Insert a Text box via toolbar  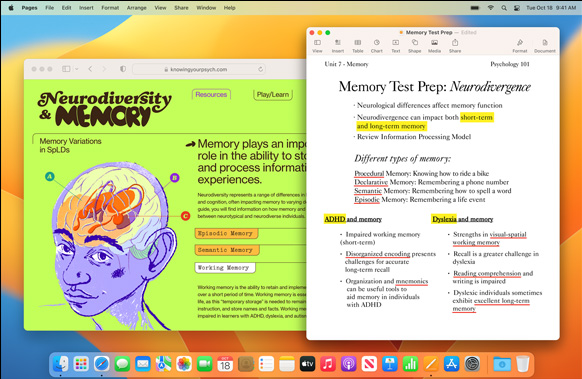[396, 46]
